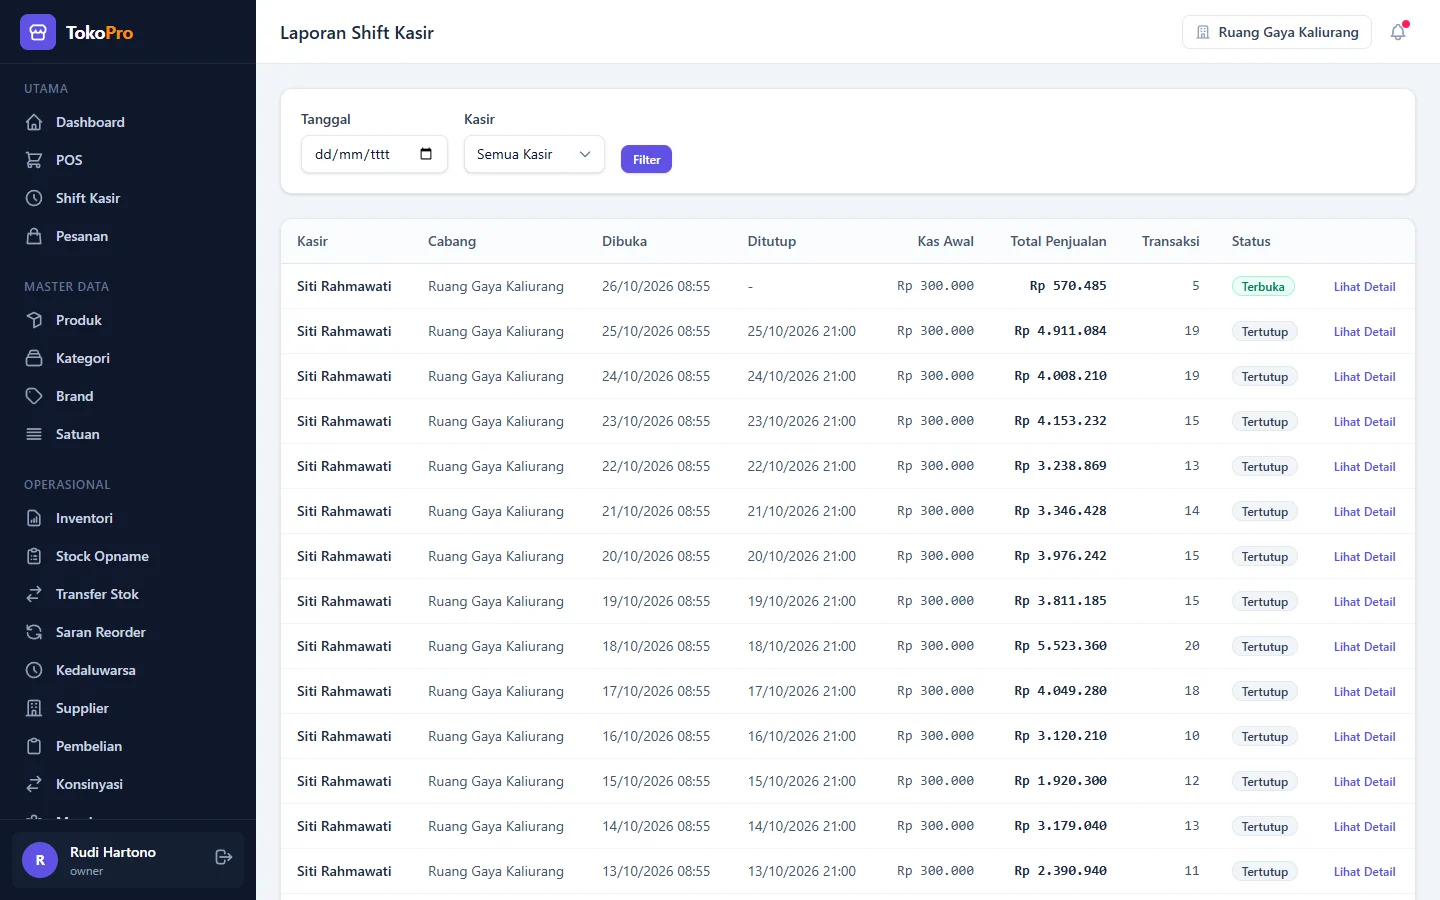Open the Semua Kasir dropdown
The image size is (1440, 900).
tap(534, 154)
